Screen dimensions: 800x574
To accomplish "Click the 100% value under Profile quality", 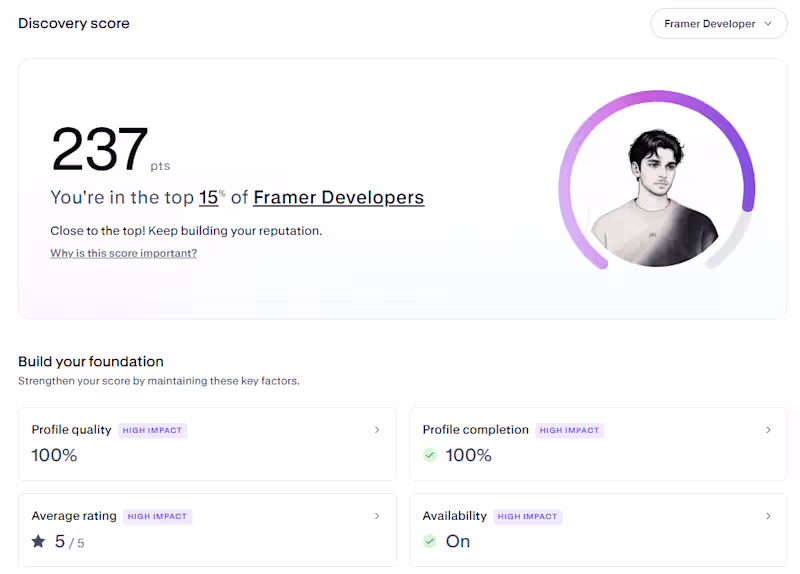I will [54, 455].
